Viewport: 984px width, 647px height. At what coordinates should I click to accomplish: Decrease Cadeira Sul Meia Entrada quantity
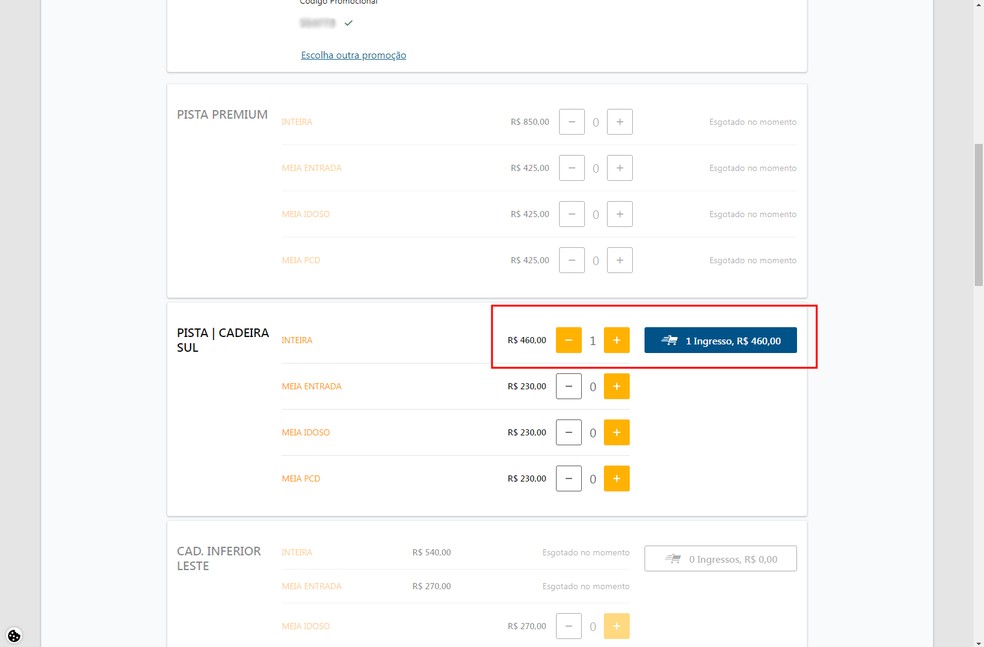tap(569, 387)
